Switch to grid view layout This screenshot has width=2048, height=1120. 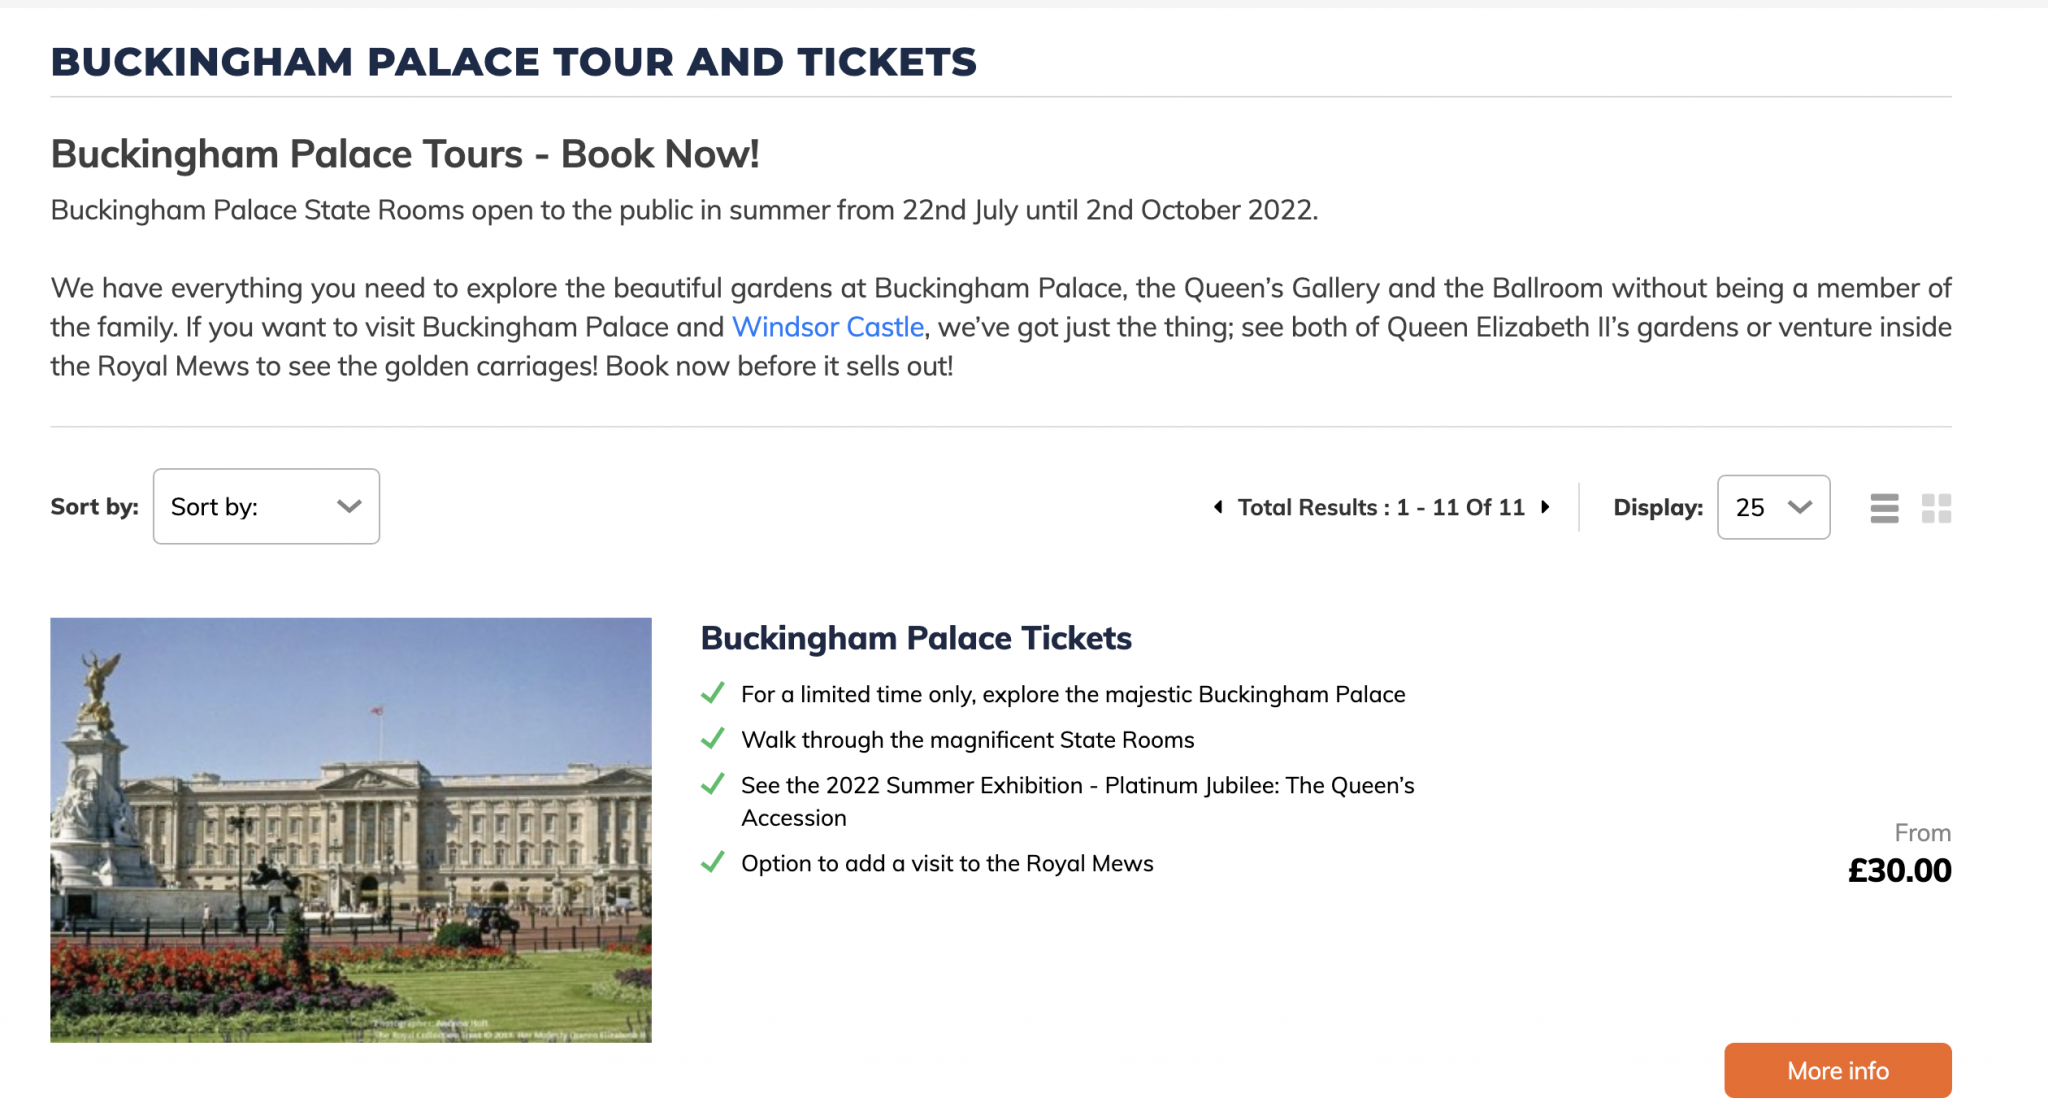pyautogui.click(x=1936, y=508)
